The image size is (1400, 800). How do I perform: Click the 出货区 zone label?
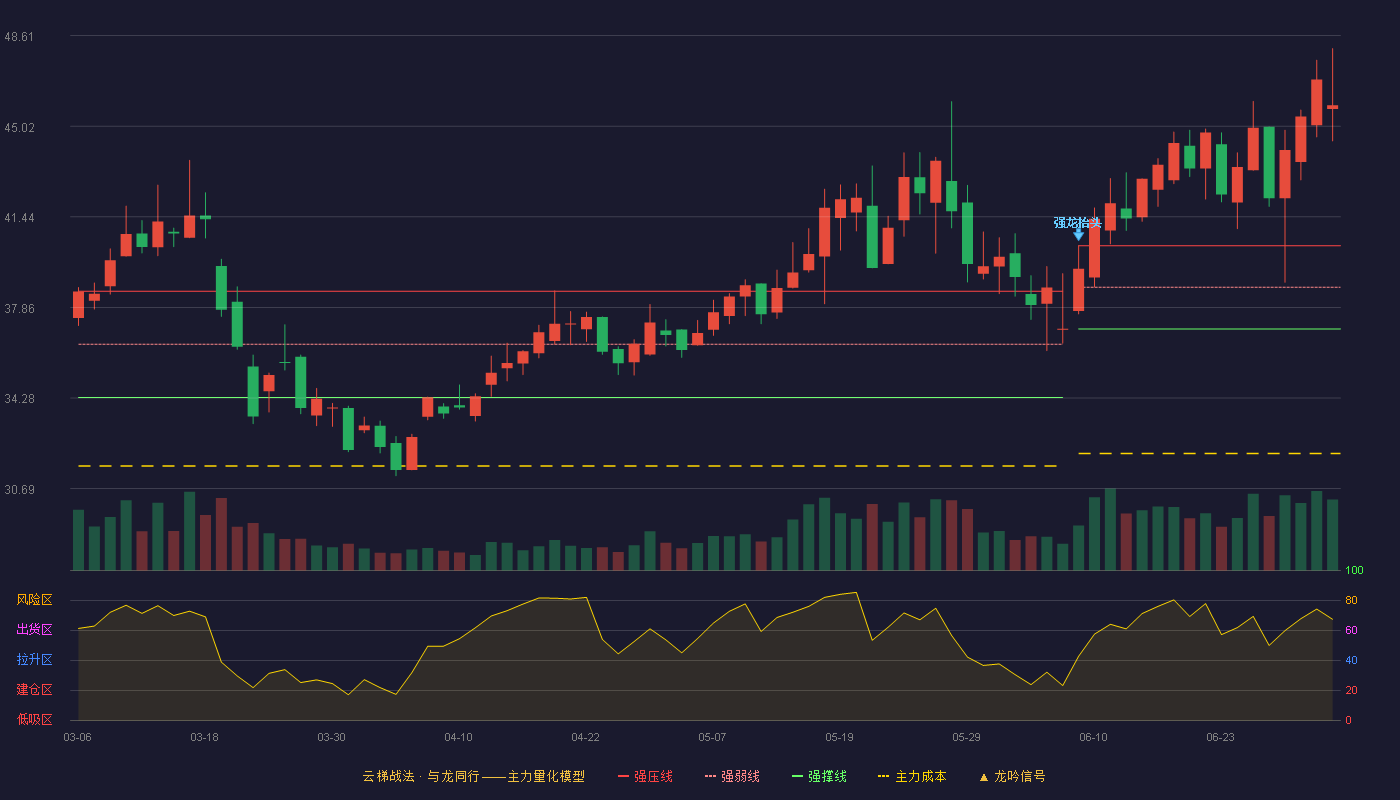[x=34, y=630]
